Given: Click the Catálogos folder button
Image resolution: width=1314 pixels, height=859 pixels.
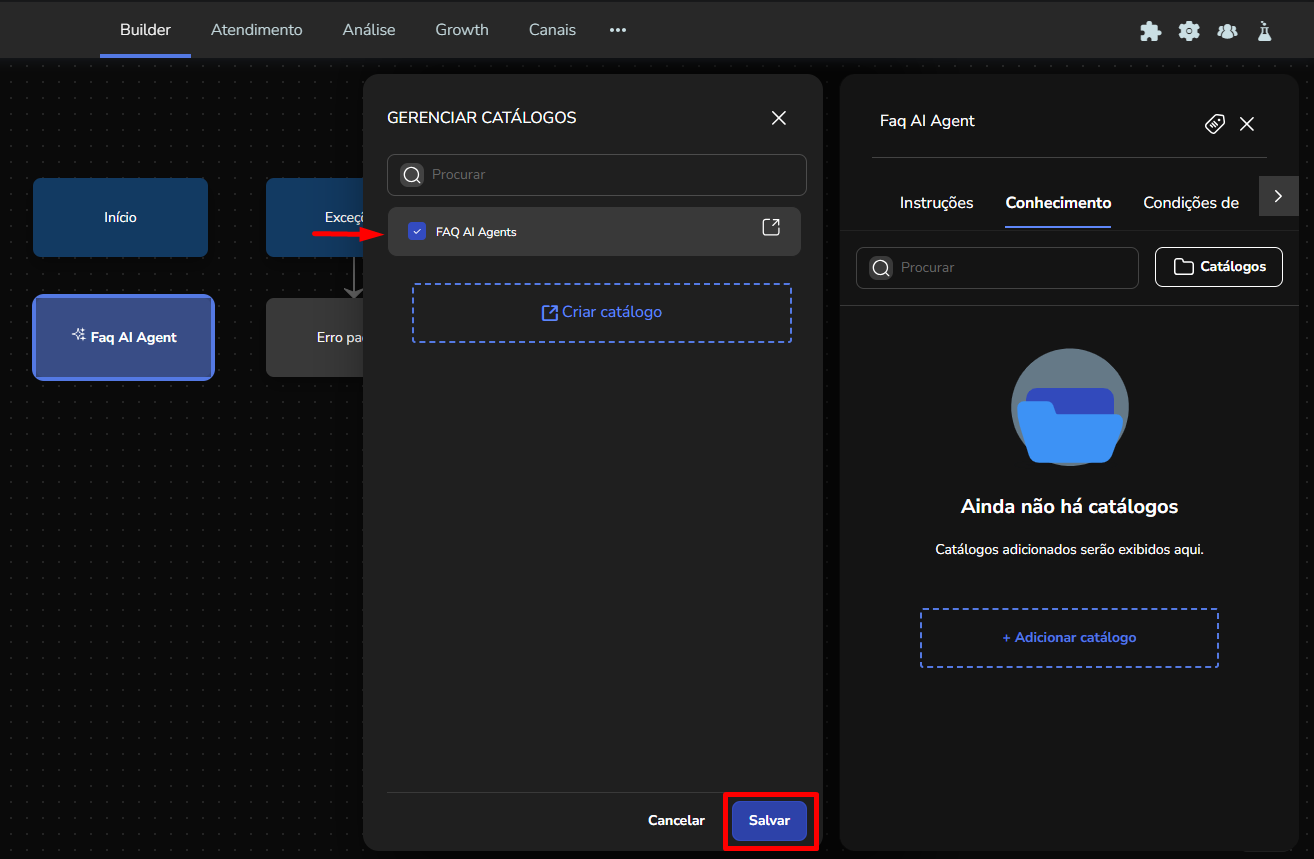Looking at the screenshot, I should coord(1218,267).
